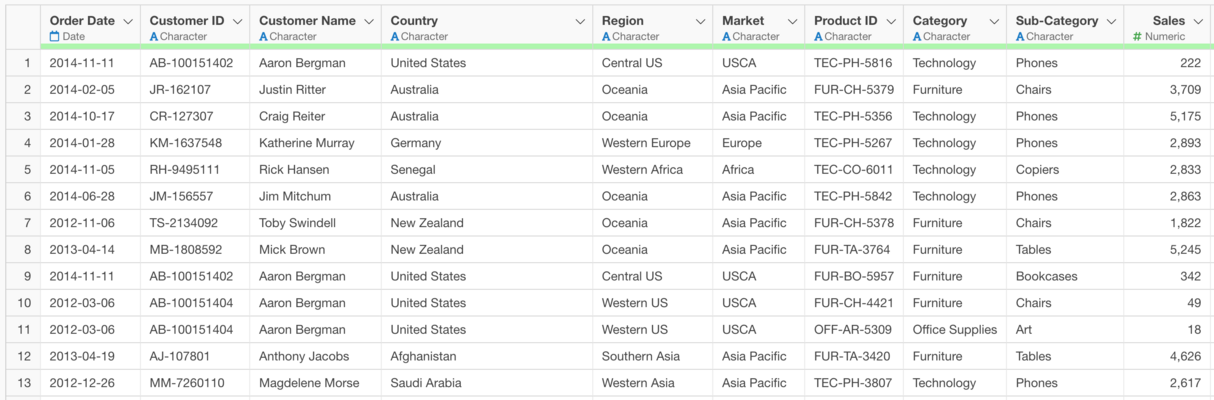Click the Character type icon under Customer Name
Screen dimensions: 1214x400
[263, 36]
